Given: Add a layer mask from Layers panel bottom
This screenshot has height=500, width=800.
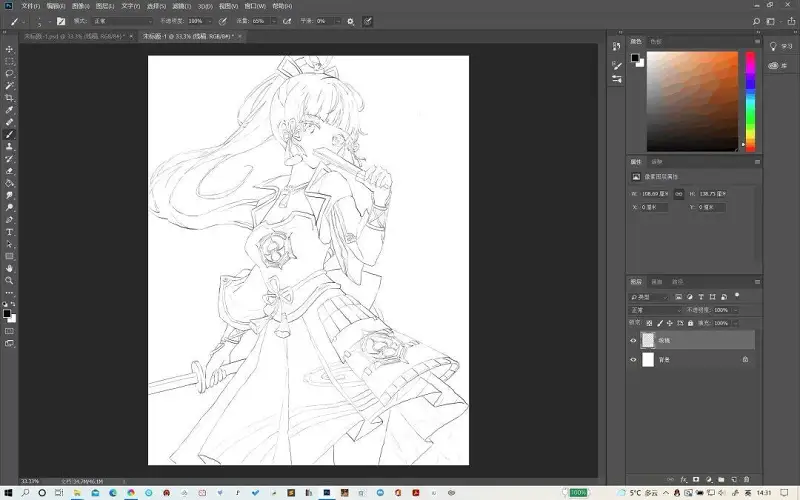Looking at the screenshot, I should point(696,480).
